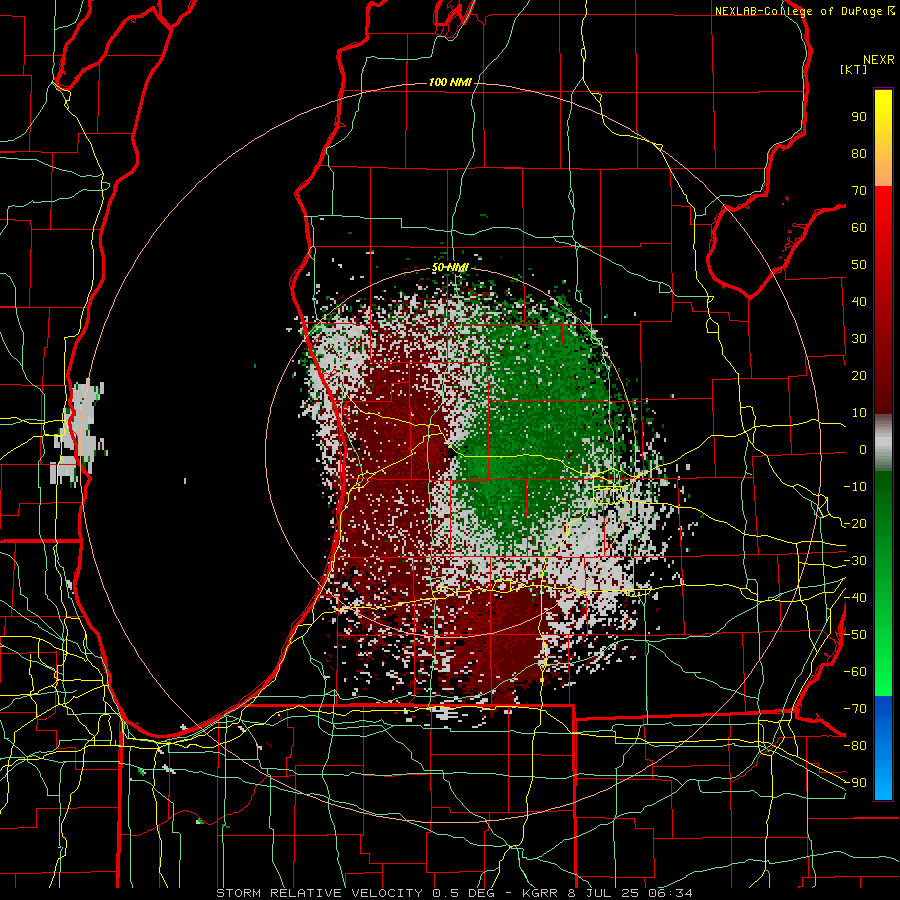Screen dimensions: 900x900
Task: Click the positive 10 scale value
Action: (859, 413)
